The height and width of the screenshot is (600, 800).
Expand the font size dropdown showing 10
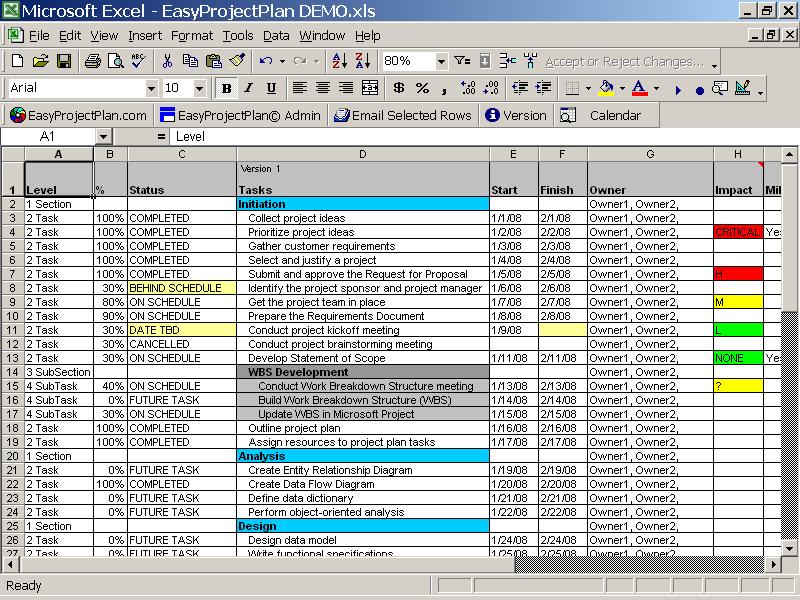200,88
